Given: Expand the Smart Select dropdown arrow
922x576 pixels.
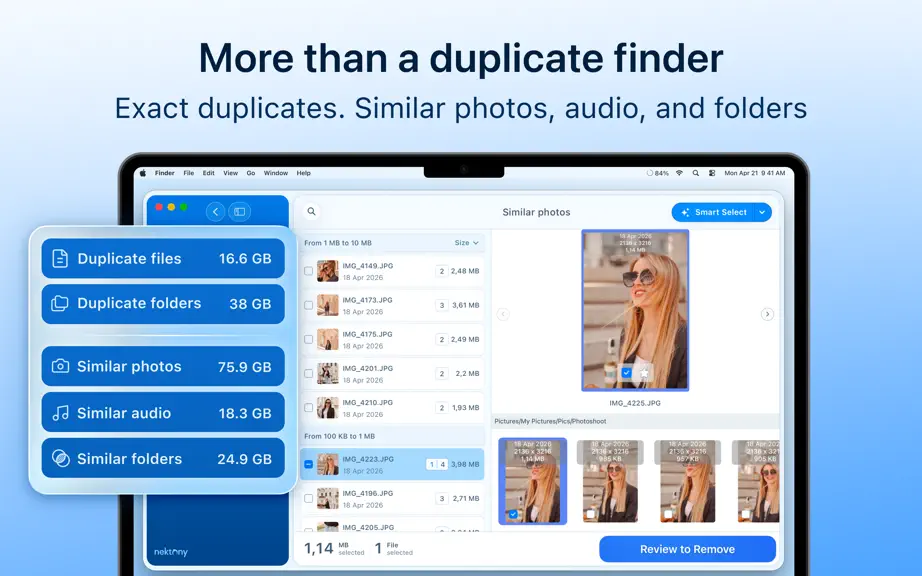Looking at the screenshot, I should click(762, 212).
